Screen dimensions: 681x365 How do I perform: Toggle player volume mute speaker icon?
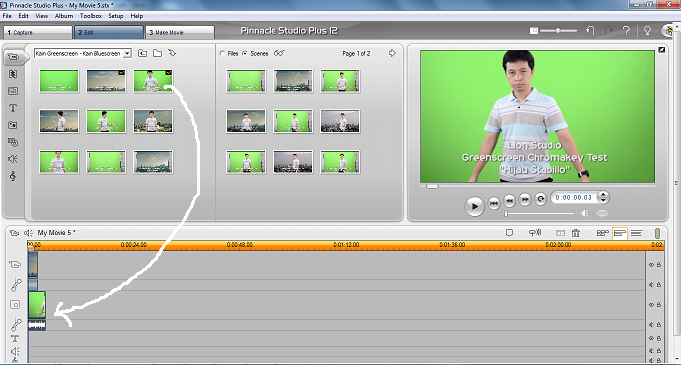pos(585,213)
